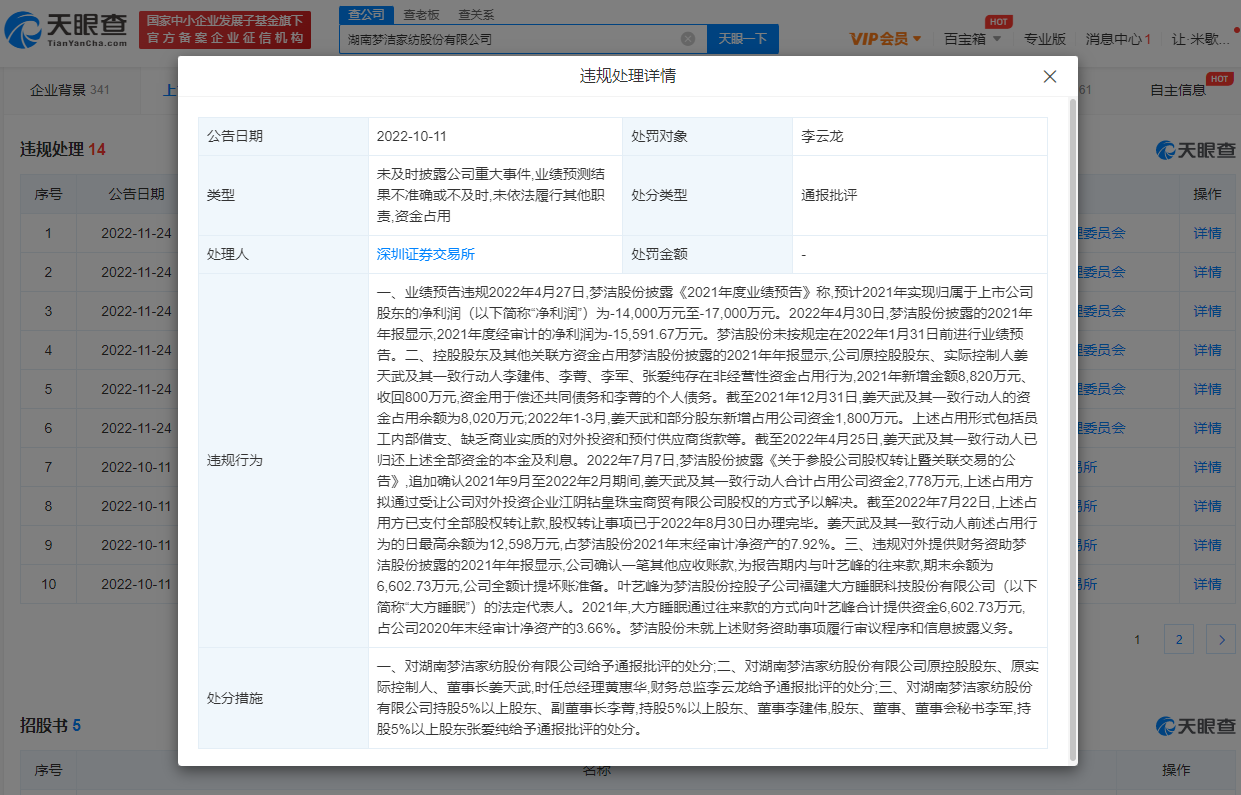Click 通报批评 in 处分类型 cell
The image size is (1241, 795).
pyautogui.click(x=829, y=195)
